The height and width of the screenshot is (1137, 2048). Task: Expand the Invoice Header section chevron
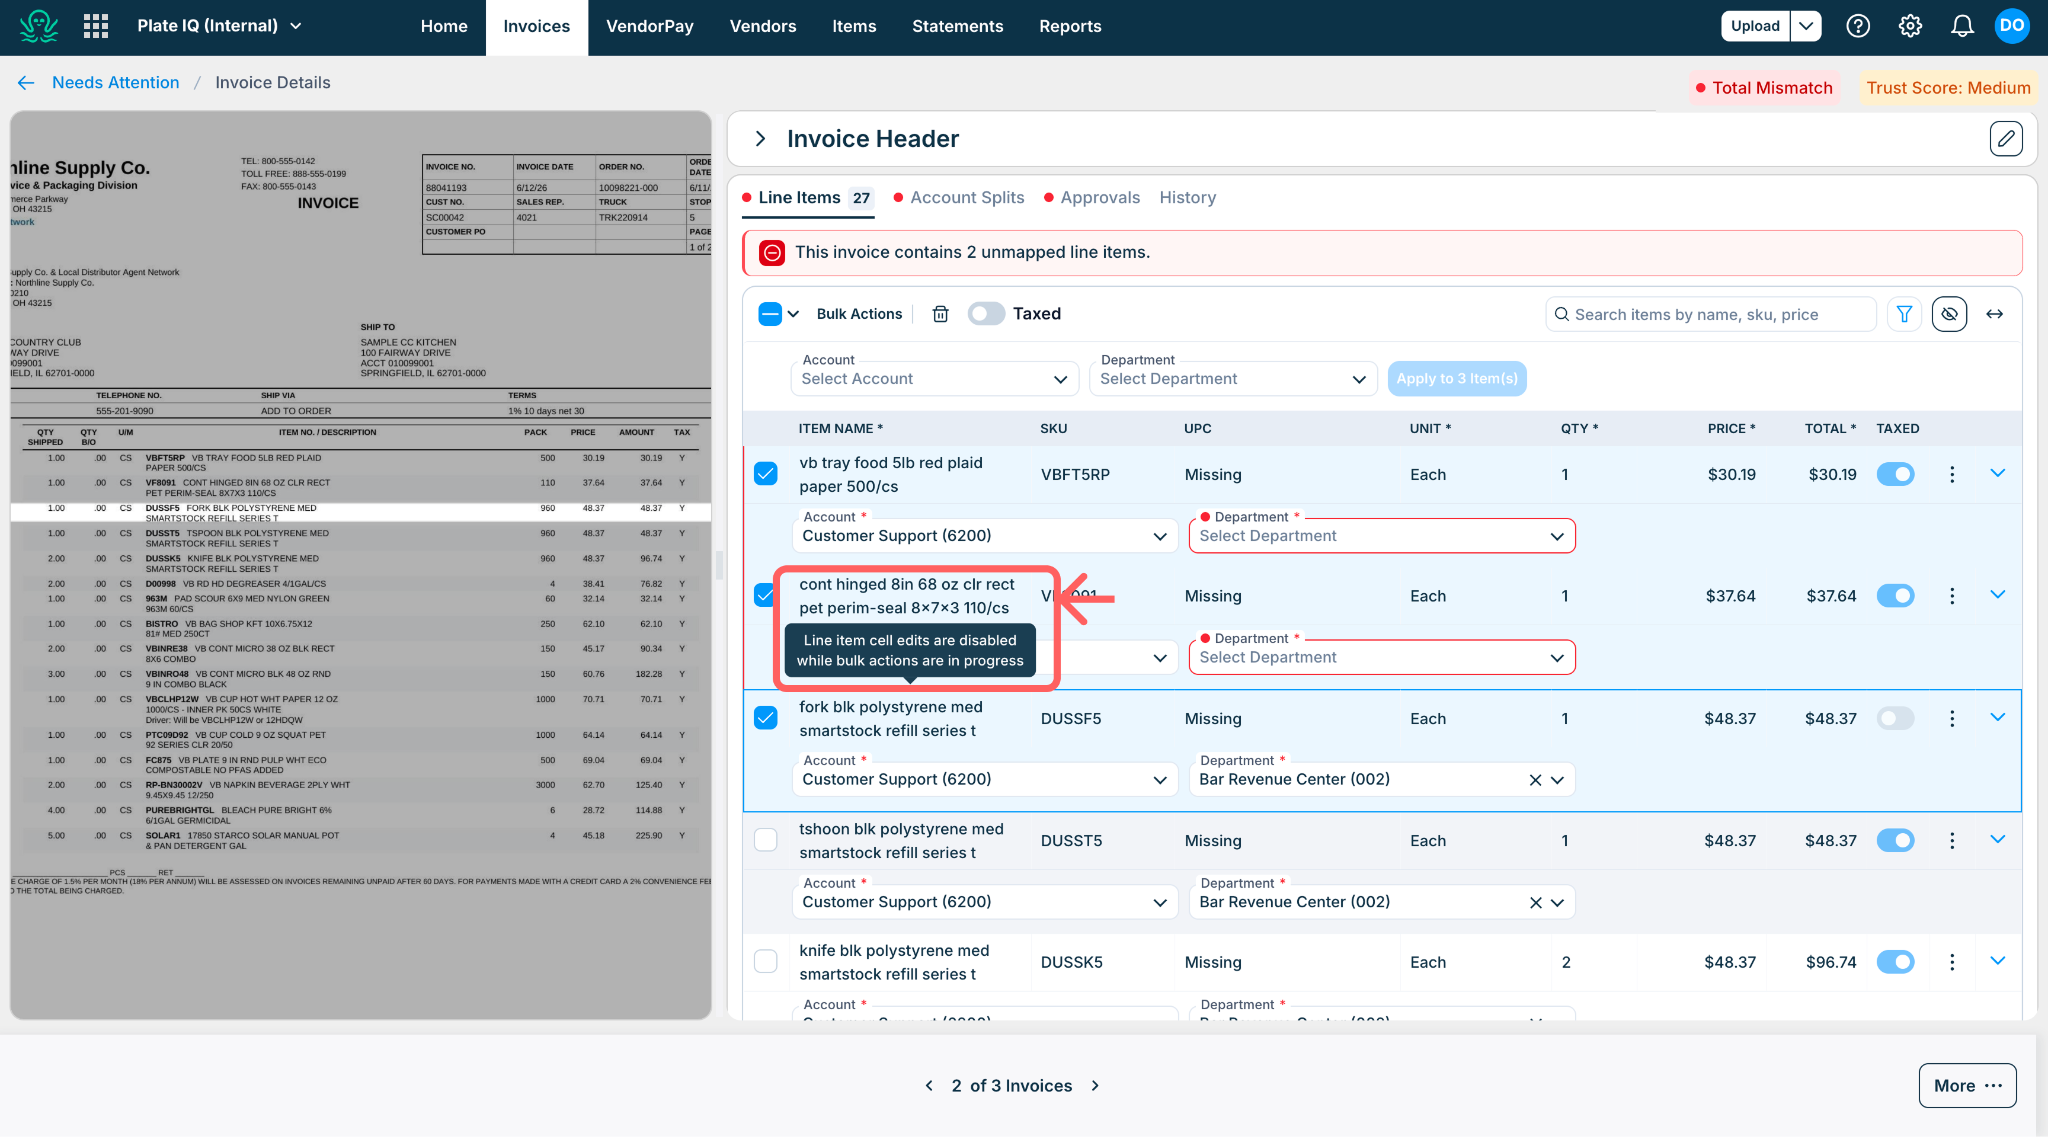[x=760, y=139]
